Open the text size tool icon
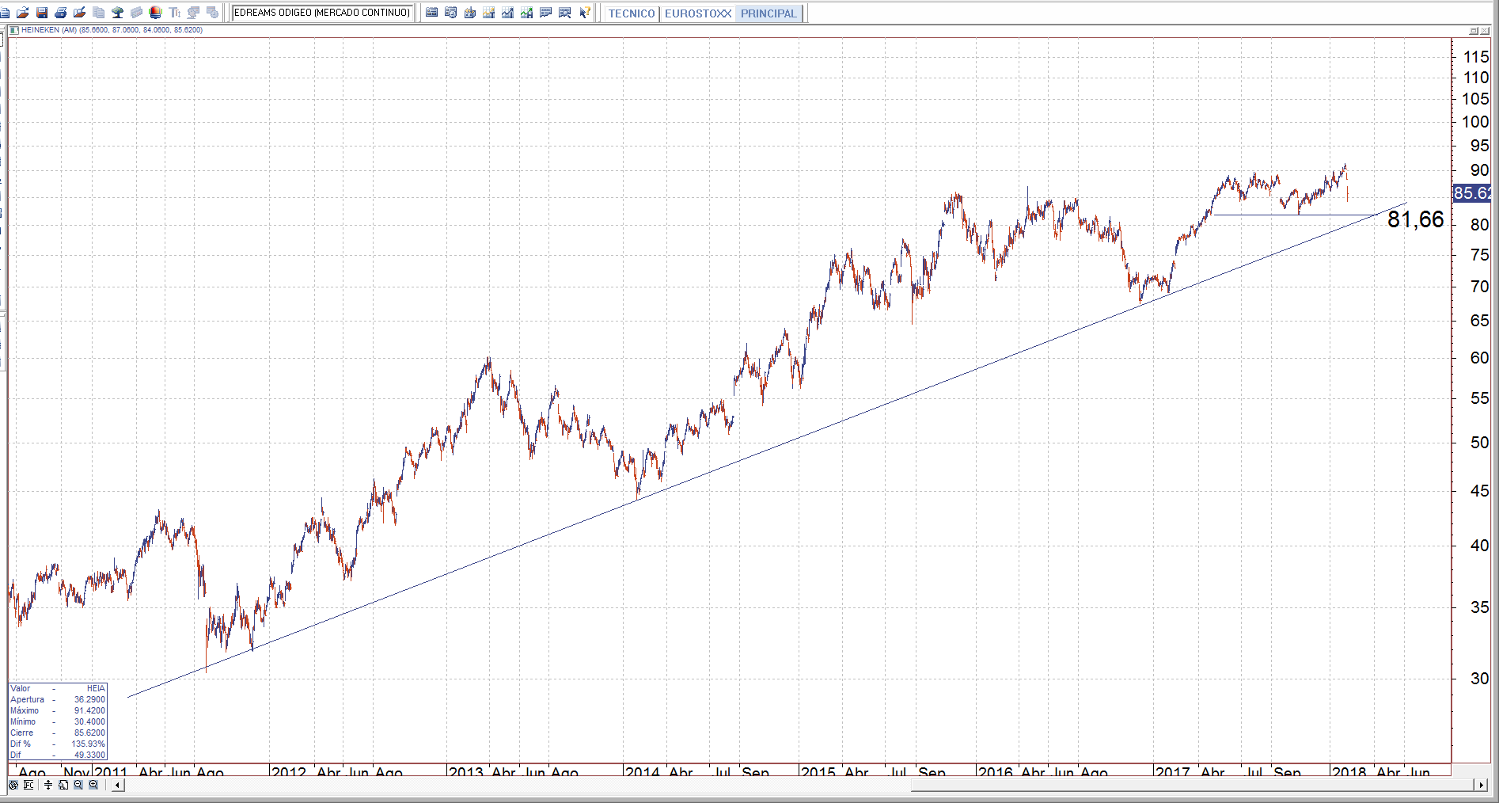Viewport: 1499px width, 803px height. [175, 13]
